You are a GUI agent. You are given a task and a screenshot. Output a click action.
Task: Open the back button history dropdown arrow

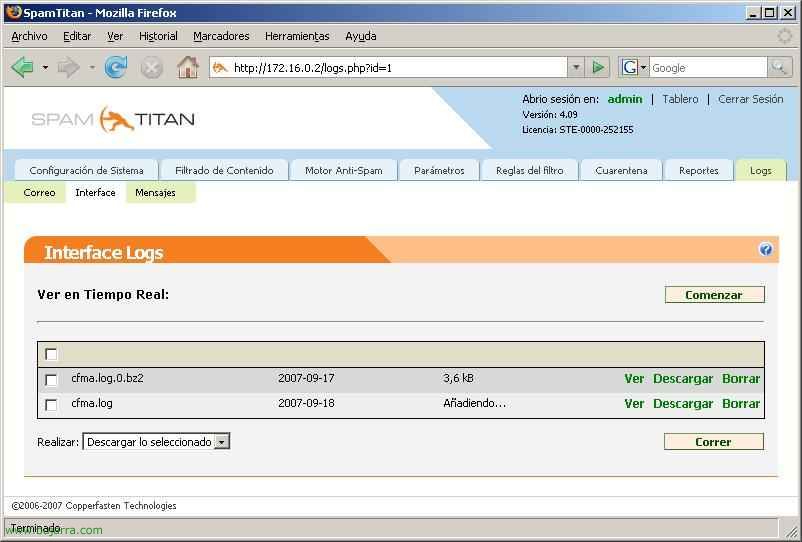point(45,67)
